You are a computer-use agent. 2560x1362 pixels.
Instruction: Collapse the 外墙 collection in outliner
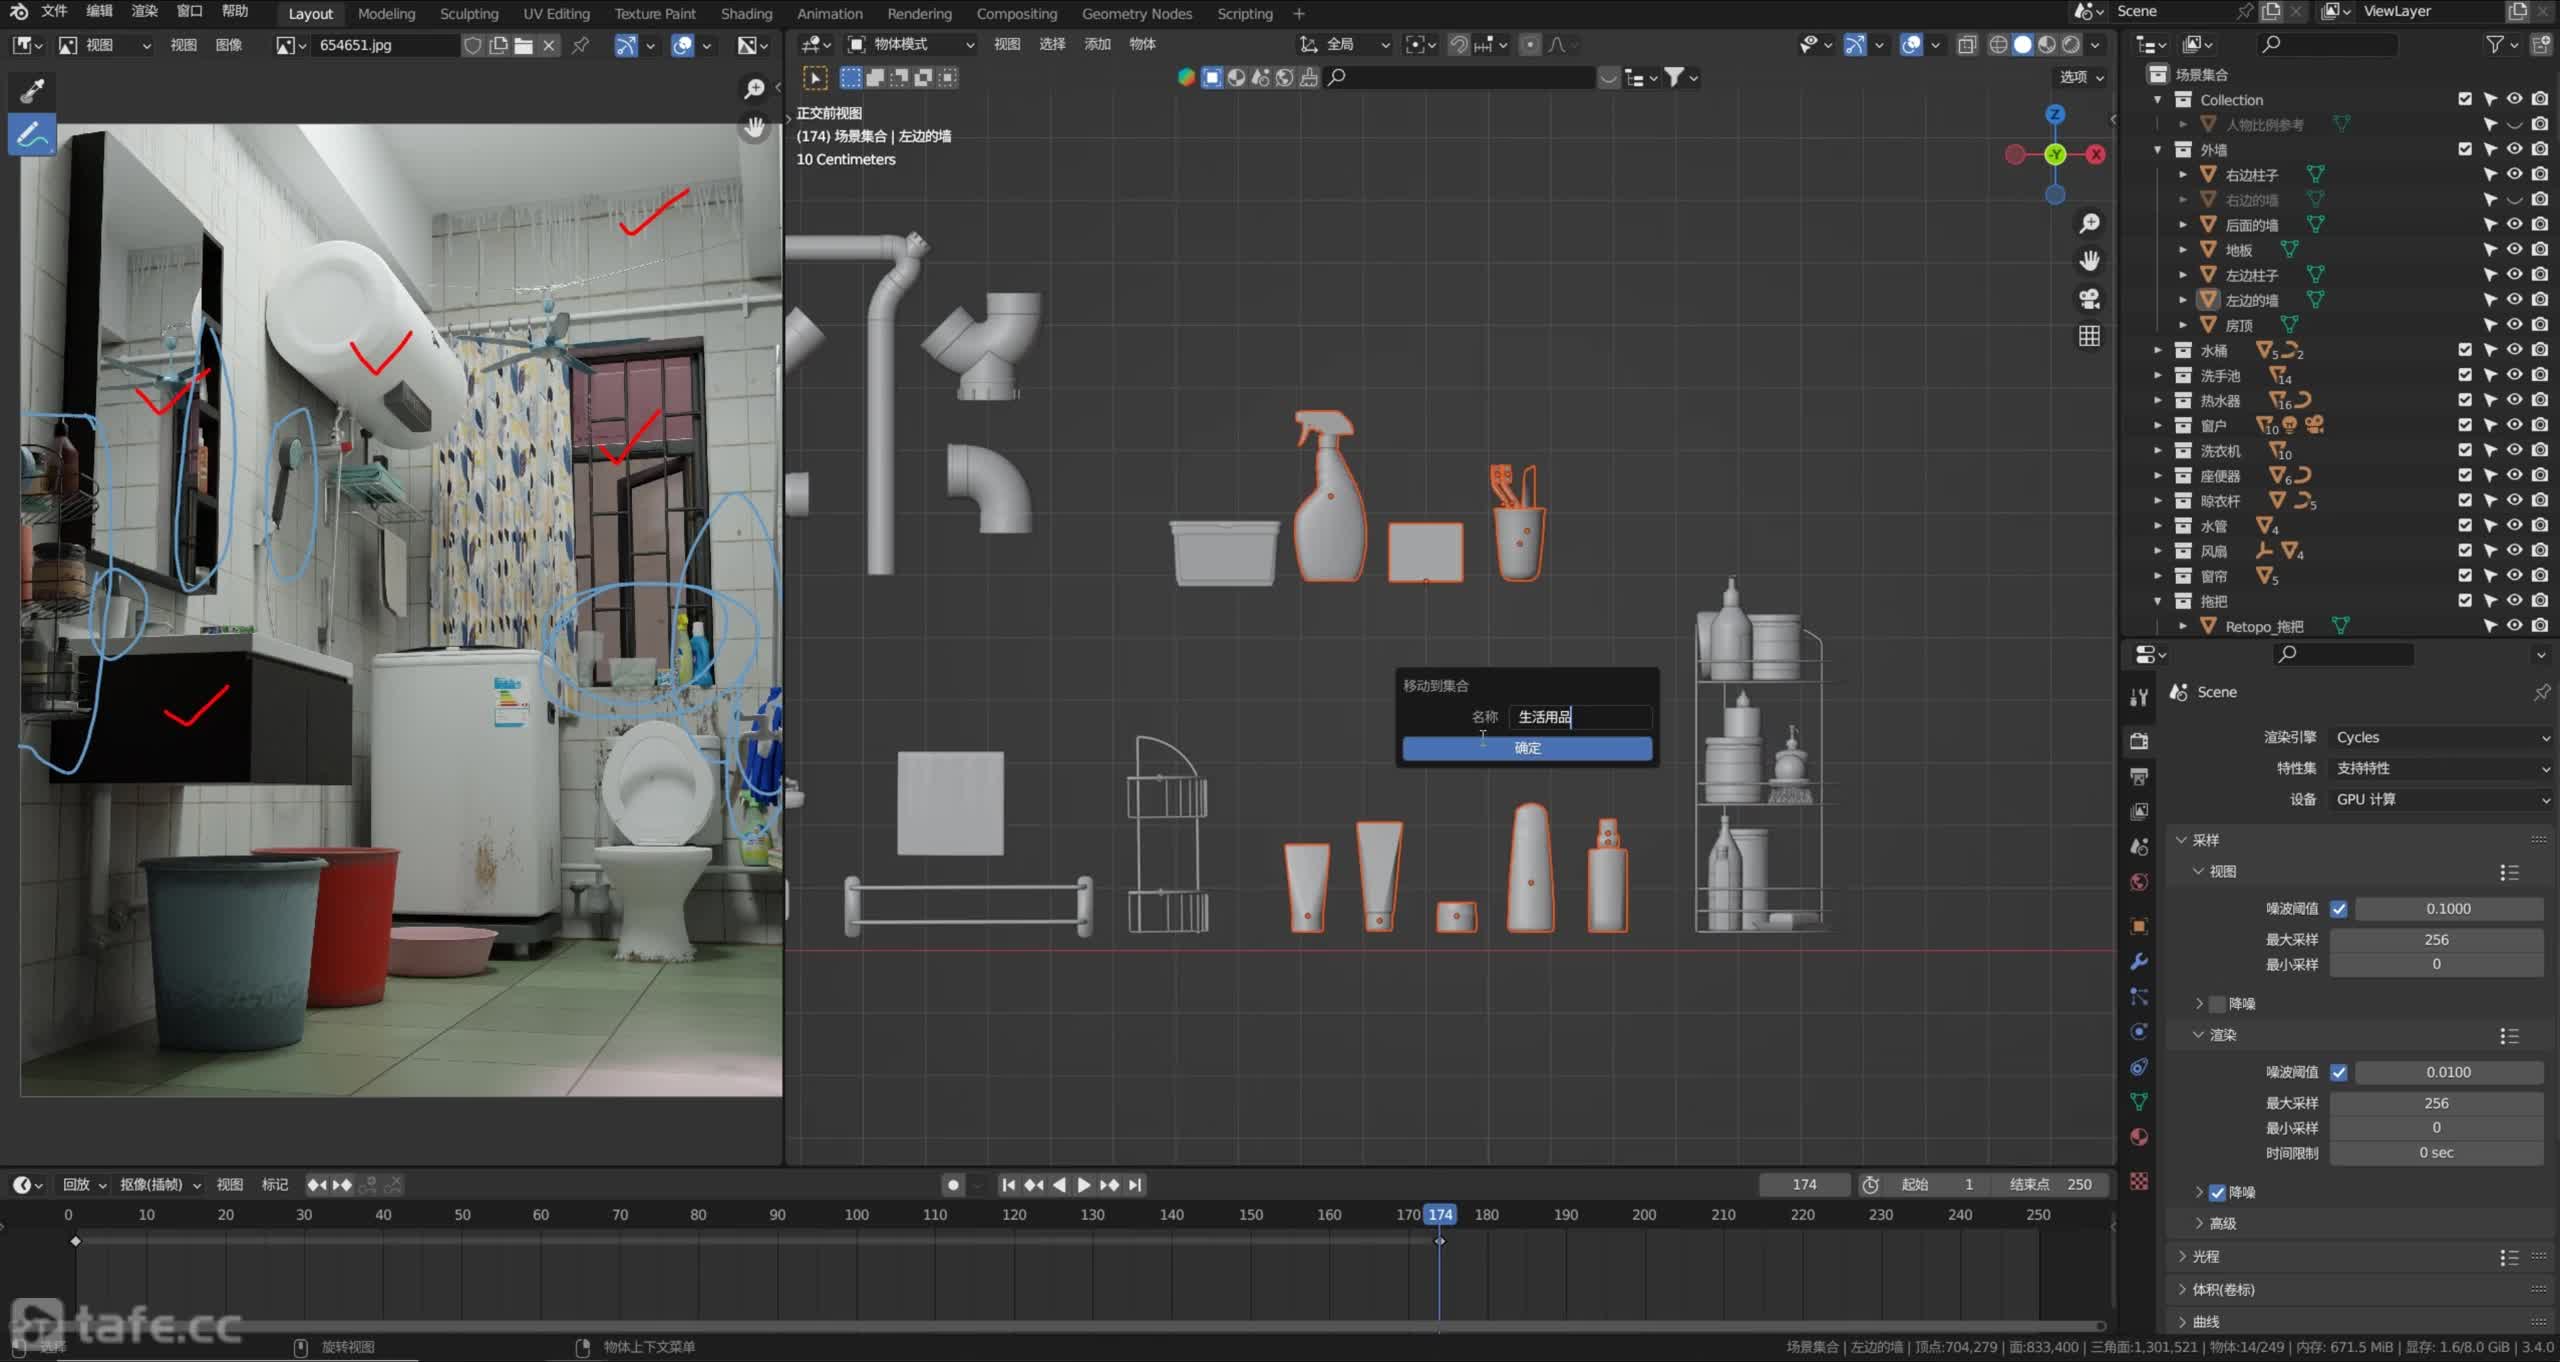(2158, 149)
